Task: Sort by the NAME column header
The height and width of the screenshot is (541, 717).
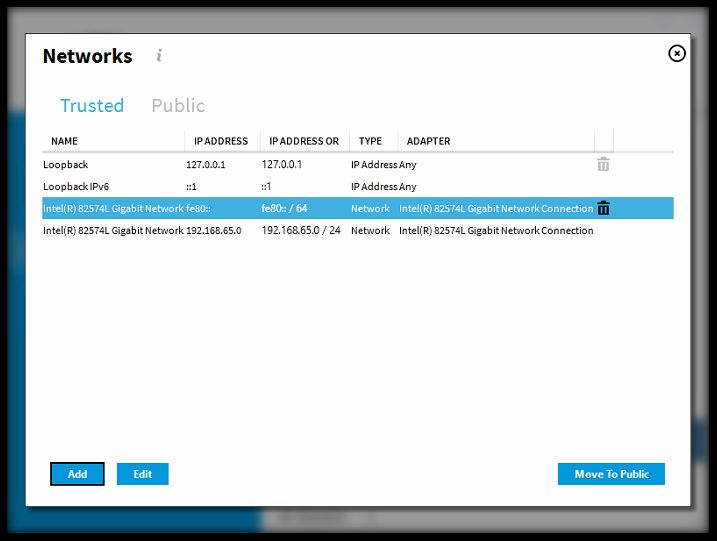Action: pyautogui.click(x=64, y=141)
